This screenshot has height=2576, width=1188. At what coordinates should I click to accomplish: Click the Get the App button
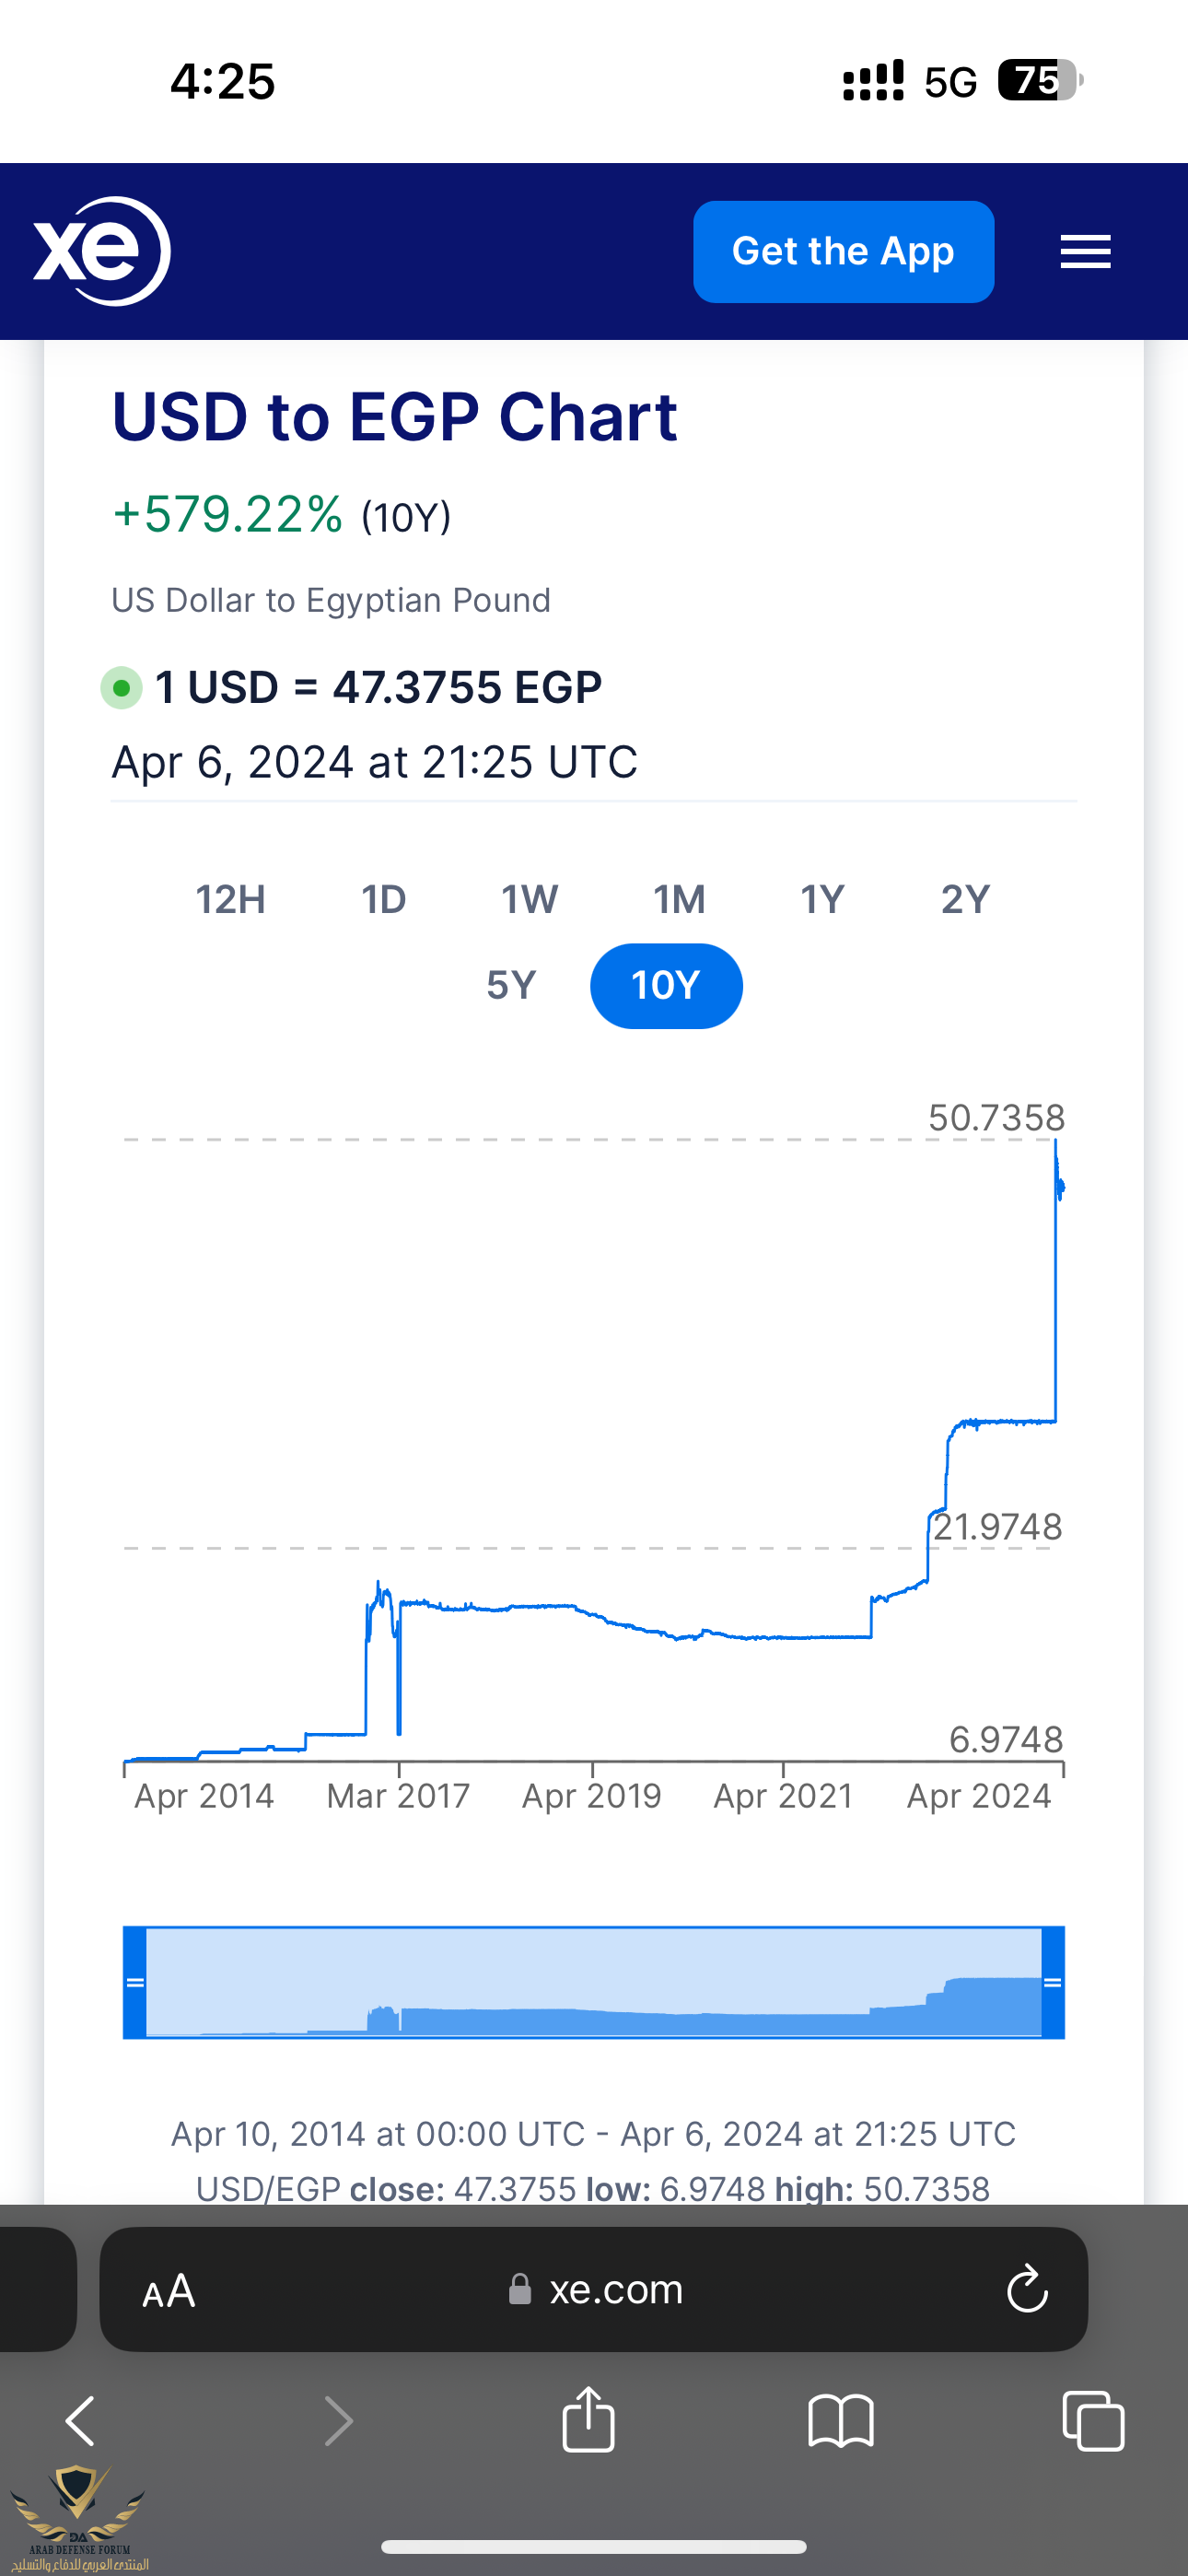(x=843, y=252)
